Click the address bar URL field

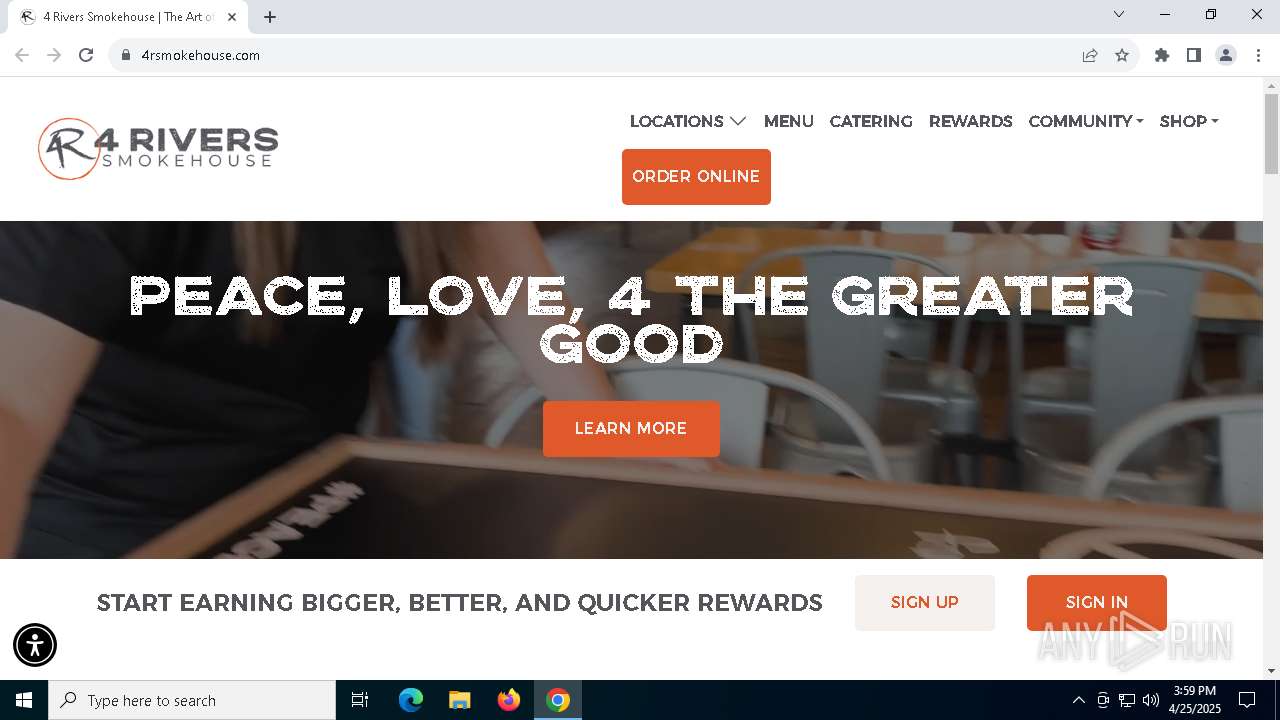click(600, 55)
